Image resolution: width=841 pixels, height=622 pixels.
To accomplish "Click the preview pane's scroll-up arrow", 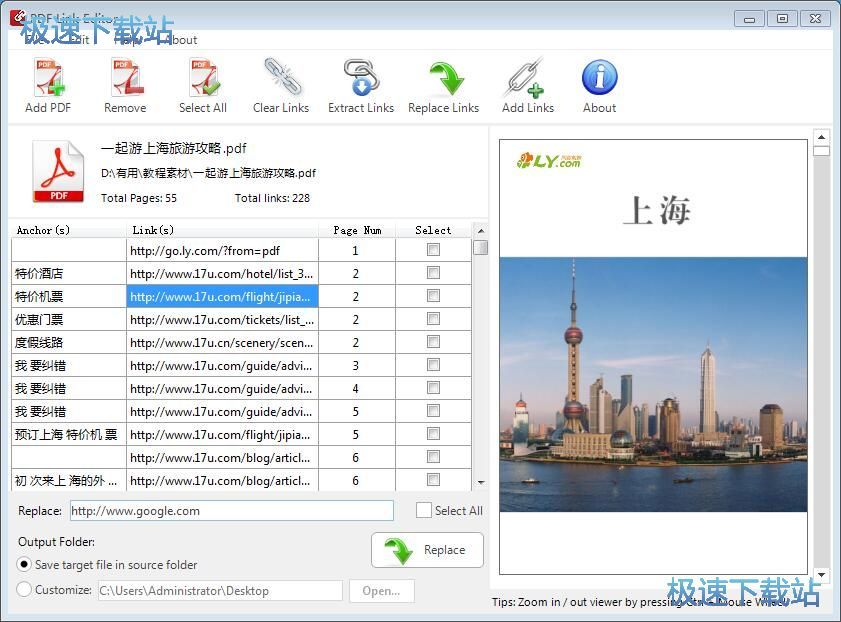I will (821, 137).
